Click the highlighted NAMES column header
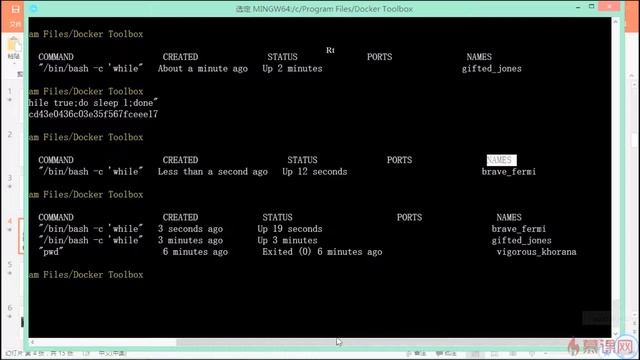640x360 pixels. point(501,160)
